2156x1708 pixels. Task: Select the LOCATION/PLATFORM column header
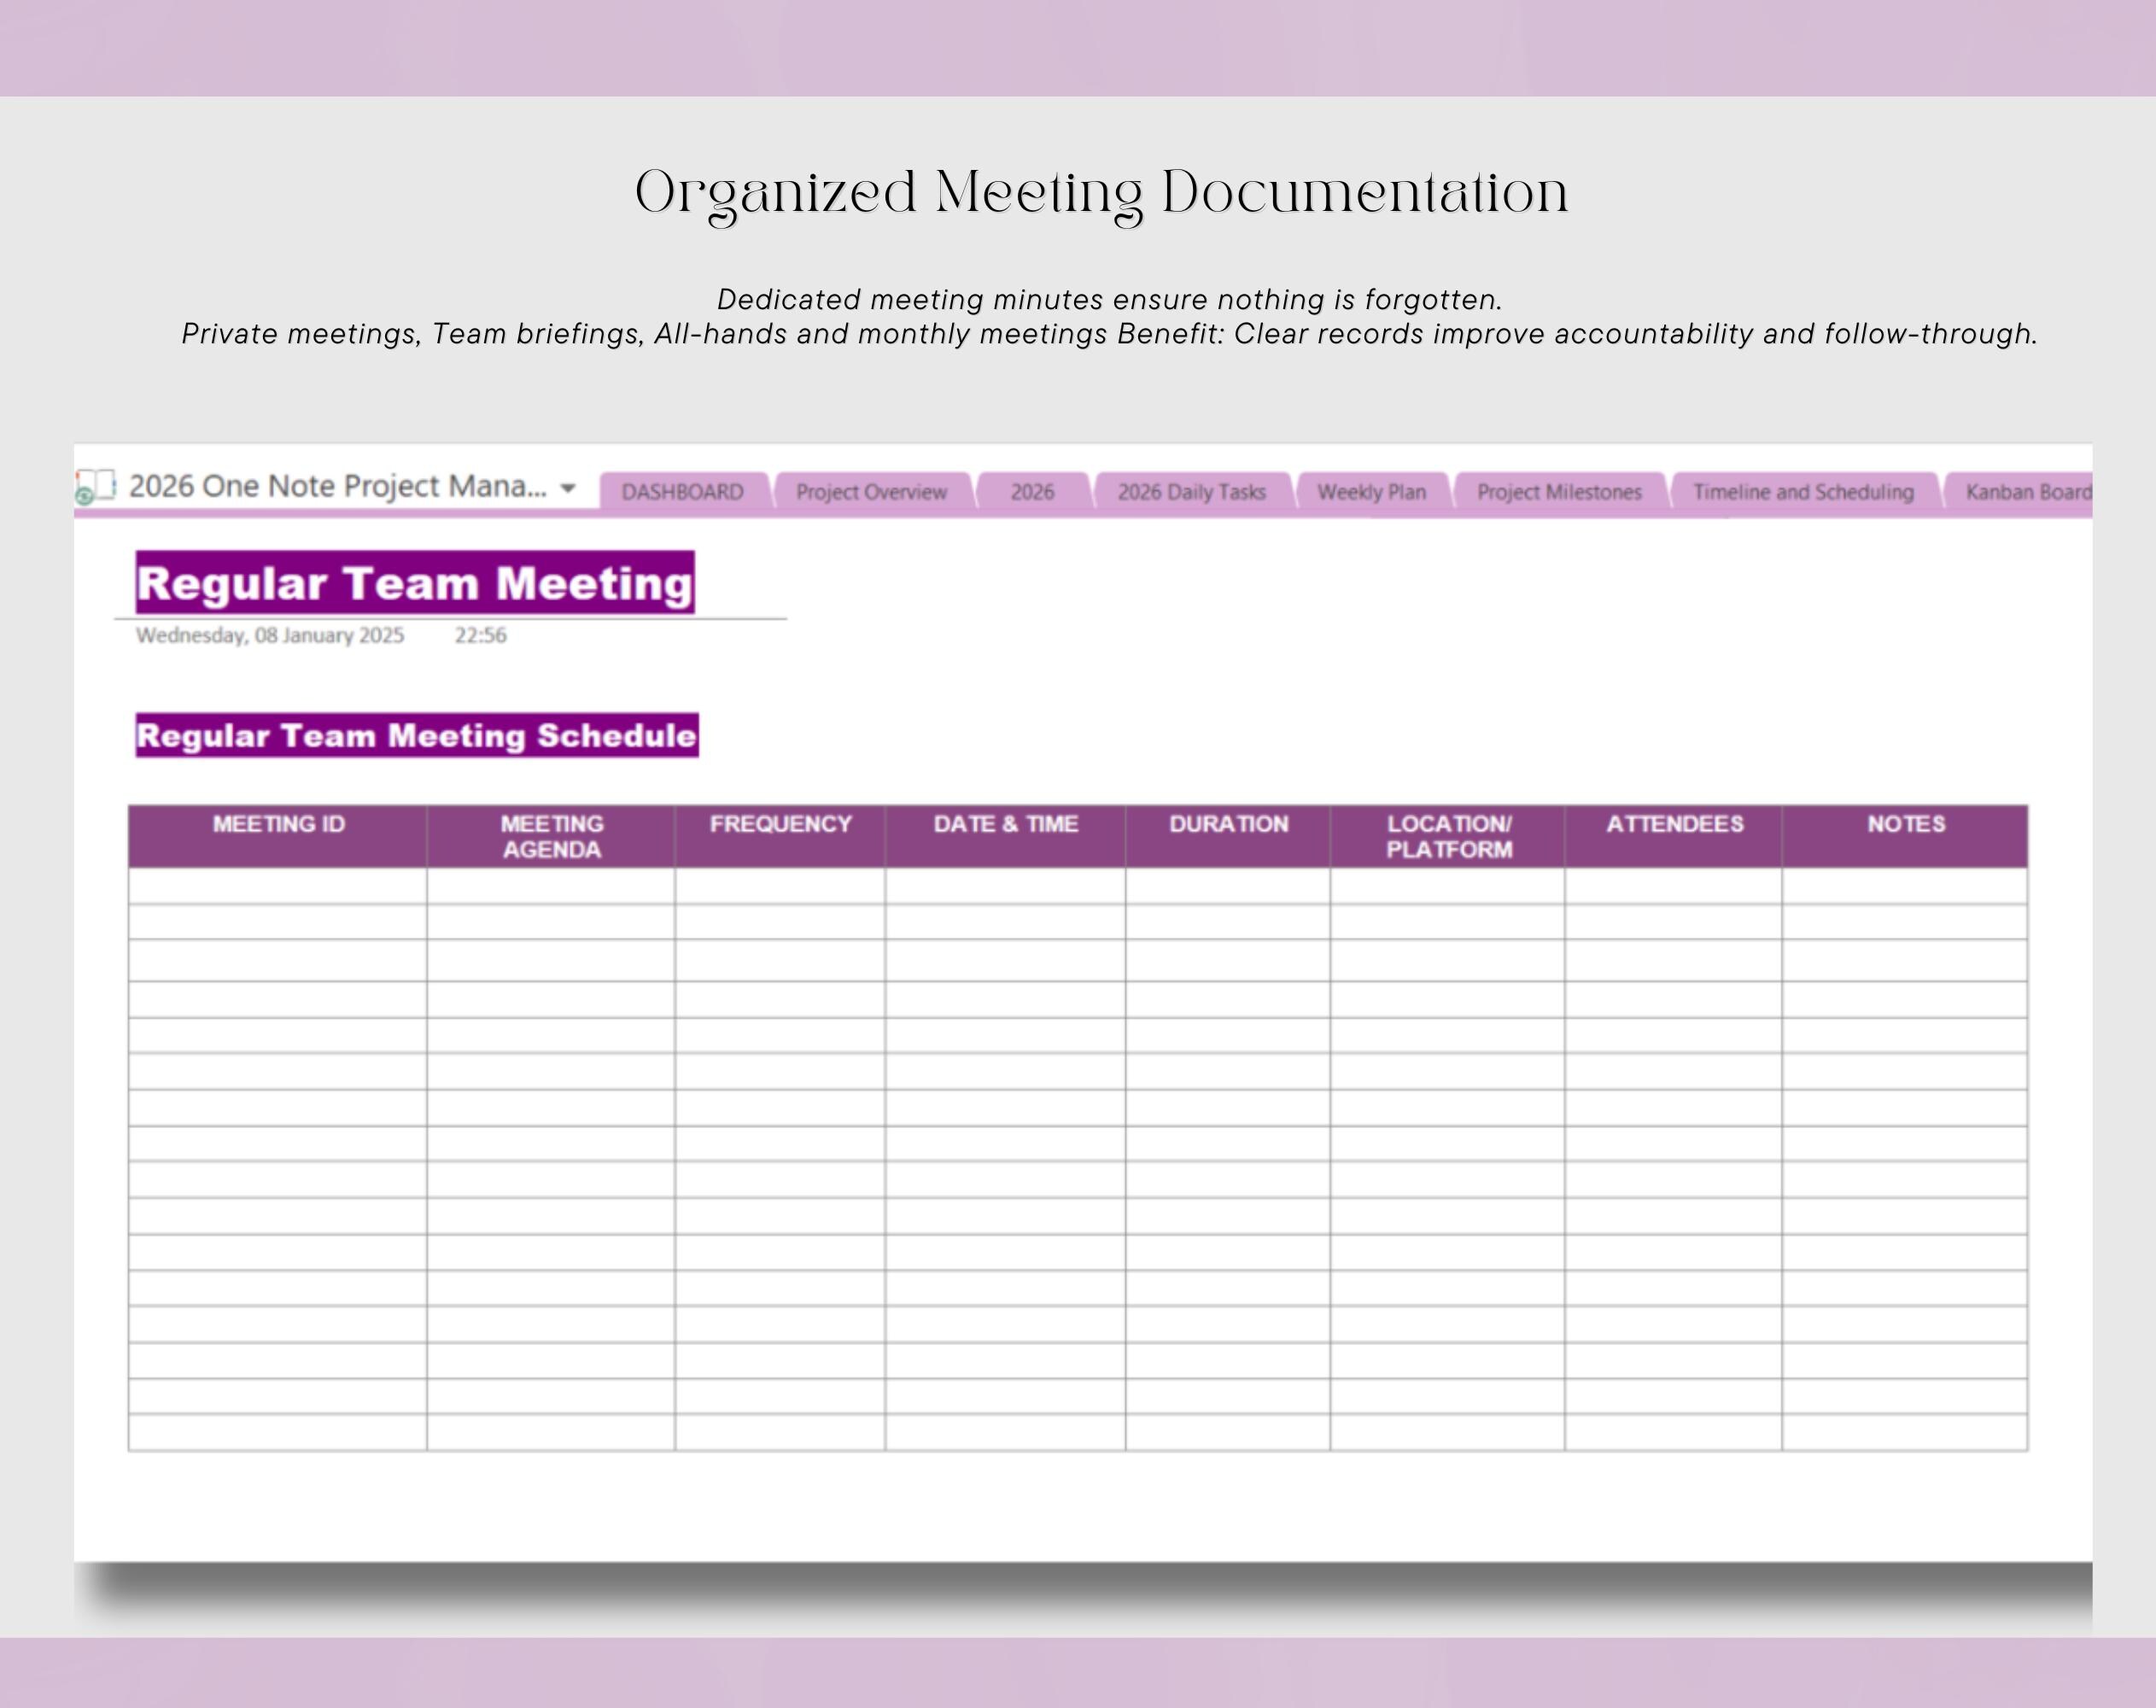[1448, 836]
